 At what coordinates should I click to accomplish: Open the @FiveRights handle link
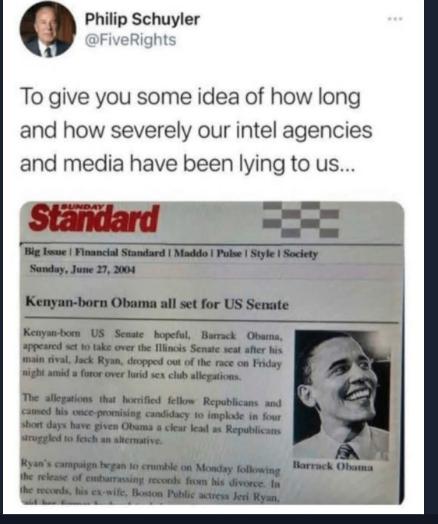pos(130,40)
